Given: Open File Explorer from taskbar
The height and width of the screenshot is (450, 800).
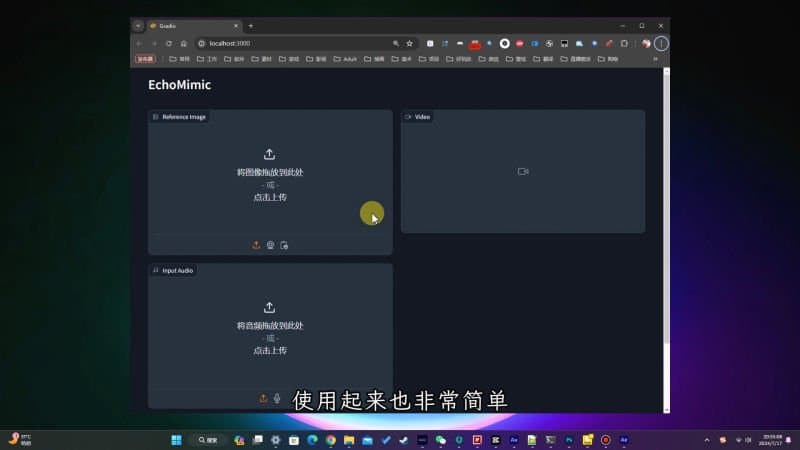Looking at the screenshot, I should coord(349,440).
